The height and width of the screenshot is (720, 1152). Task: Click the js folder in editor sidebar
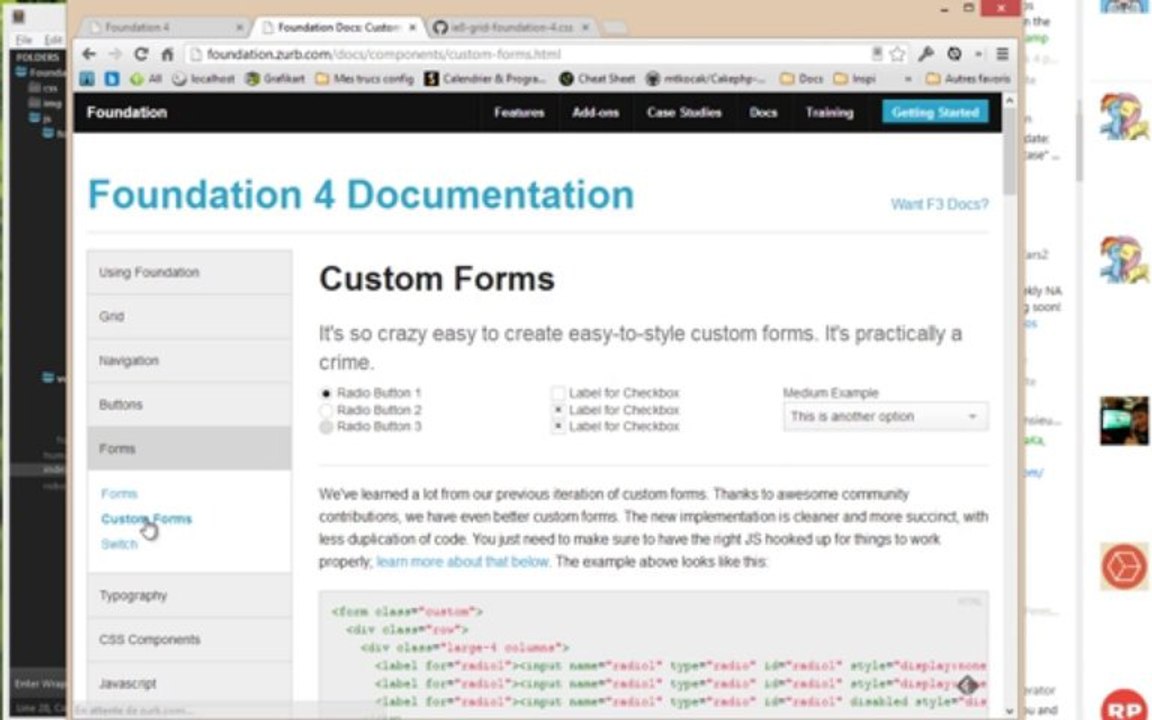(40, 118)
